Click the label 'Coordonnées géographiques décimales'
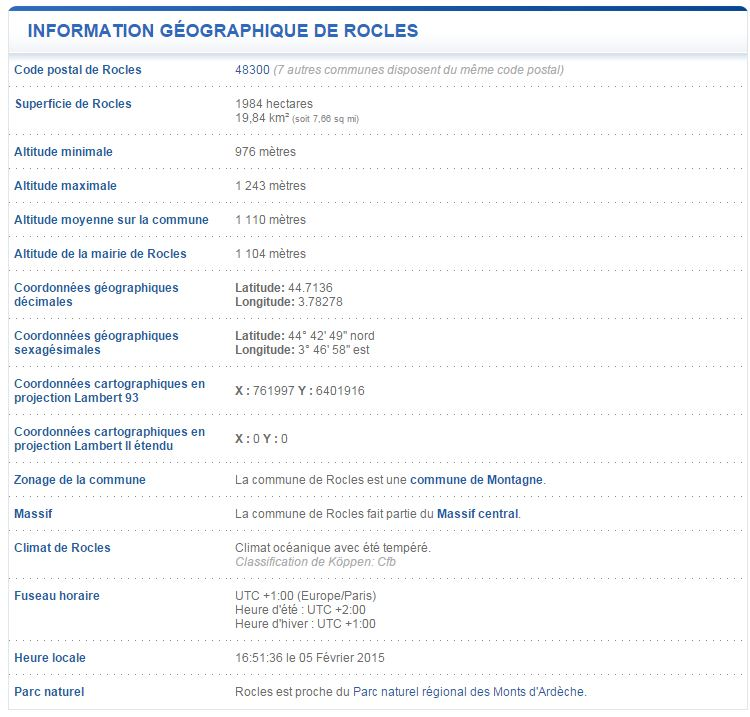The width and height of the screenshot is (750, 717). click(x=96, y=295)
